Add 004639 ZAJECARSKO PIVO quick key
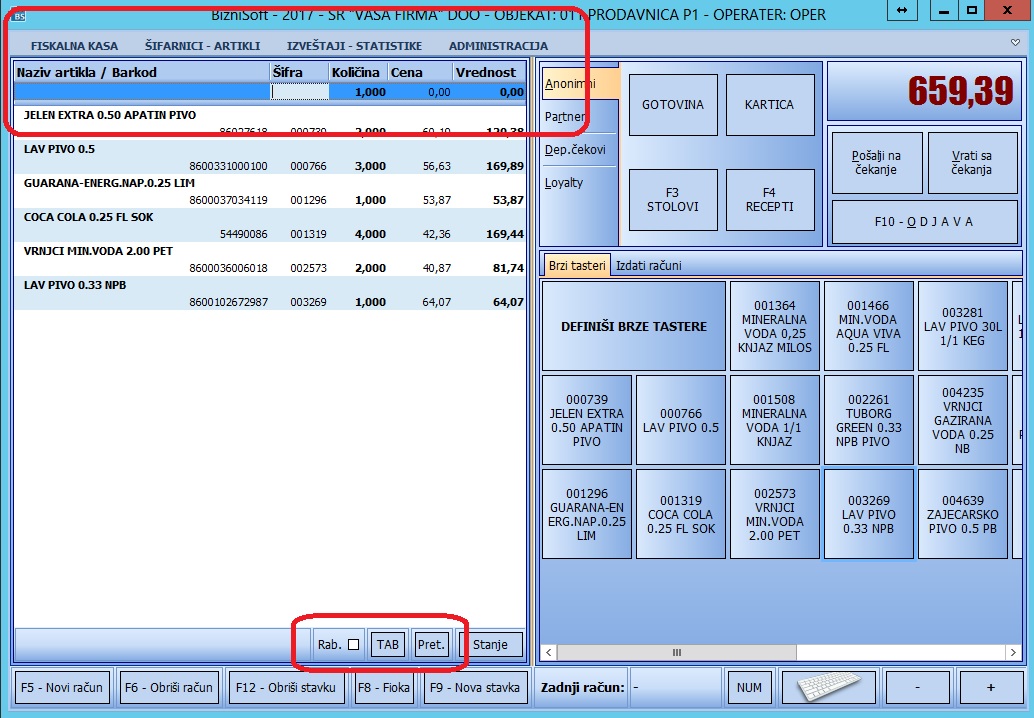1034x718 pixels. click(x=963, y=514)
